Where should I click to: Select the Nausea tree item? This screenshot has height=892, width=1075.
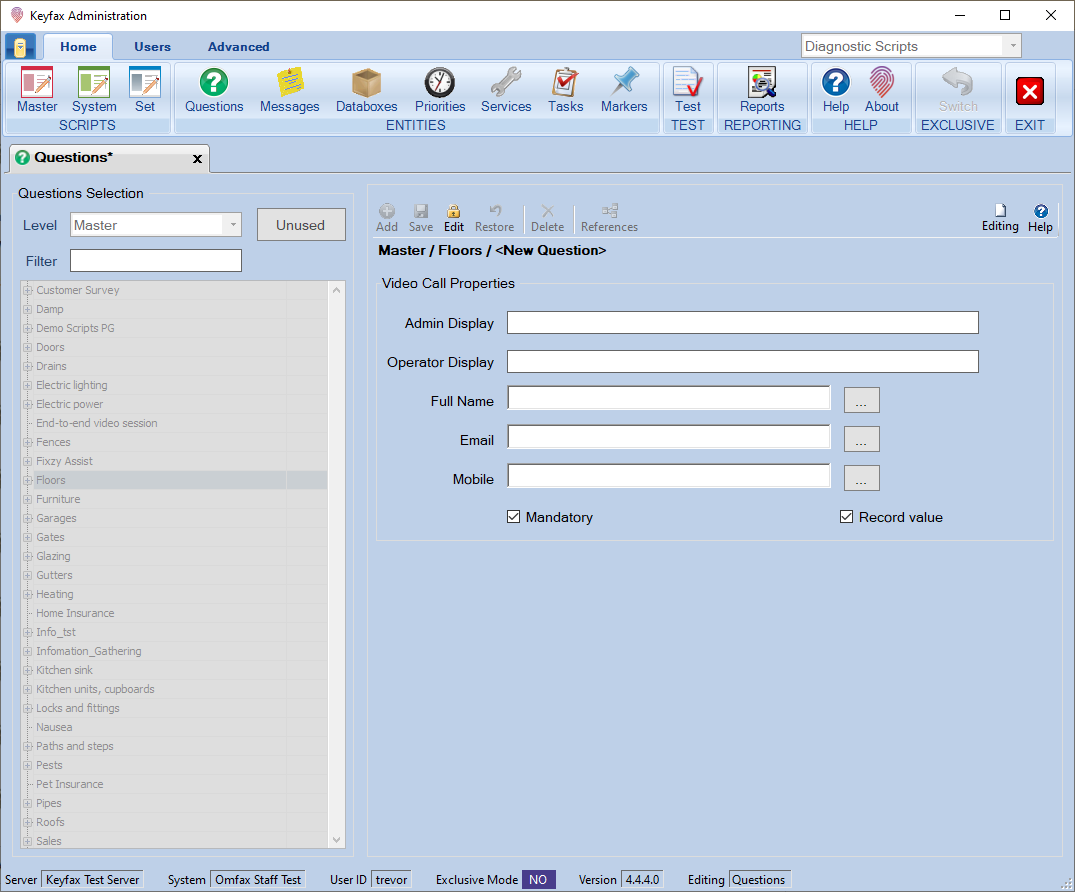click(54, 727)
